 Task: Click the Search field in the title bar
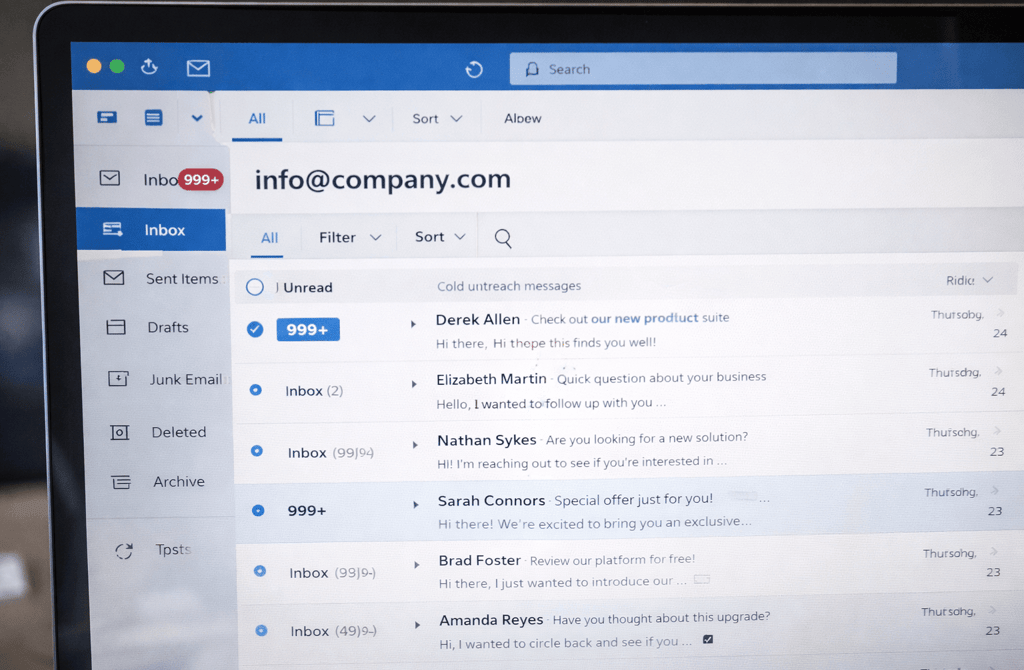tap(700, 68)
